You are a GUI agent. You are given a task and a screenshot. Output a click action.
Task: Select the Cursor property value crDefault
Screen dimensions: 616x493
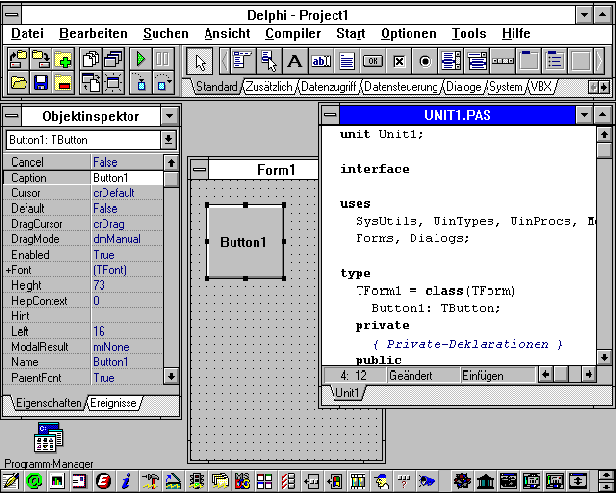pyautogui.click(x=126, y=193)
